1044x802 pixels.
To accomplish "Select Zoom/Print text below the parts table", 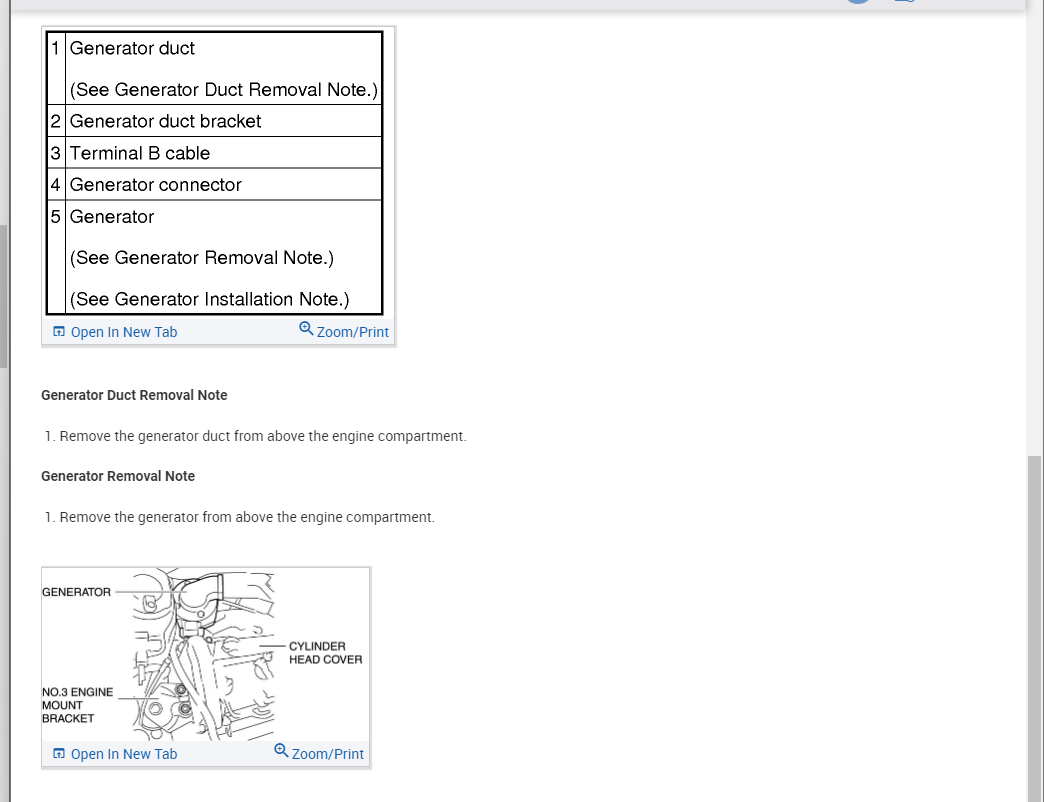I will tap(353, 332).
